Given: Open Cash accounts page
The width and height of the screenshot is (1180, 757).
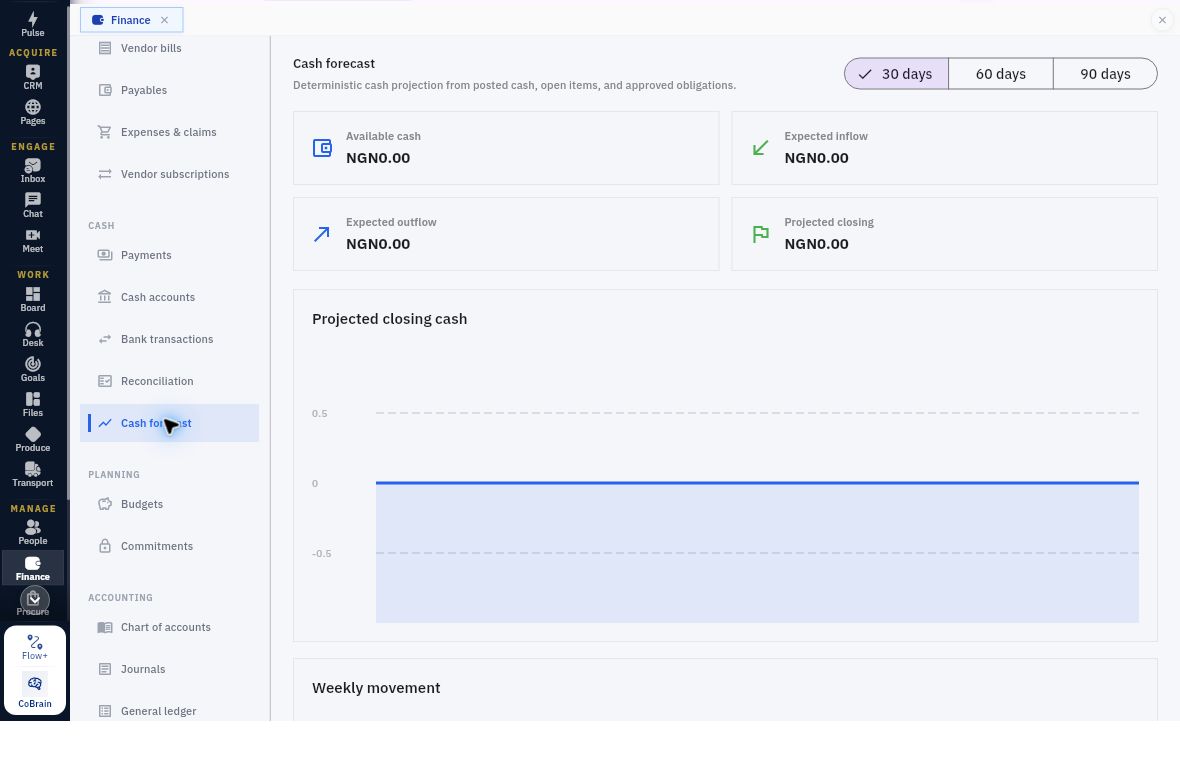Looking at the screenshot, I should tap(169, 297).
